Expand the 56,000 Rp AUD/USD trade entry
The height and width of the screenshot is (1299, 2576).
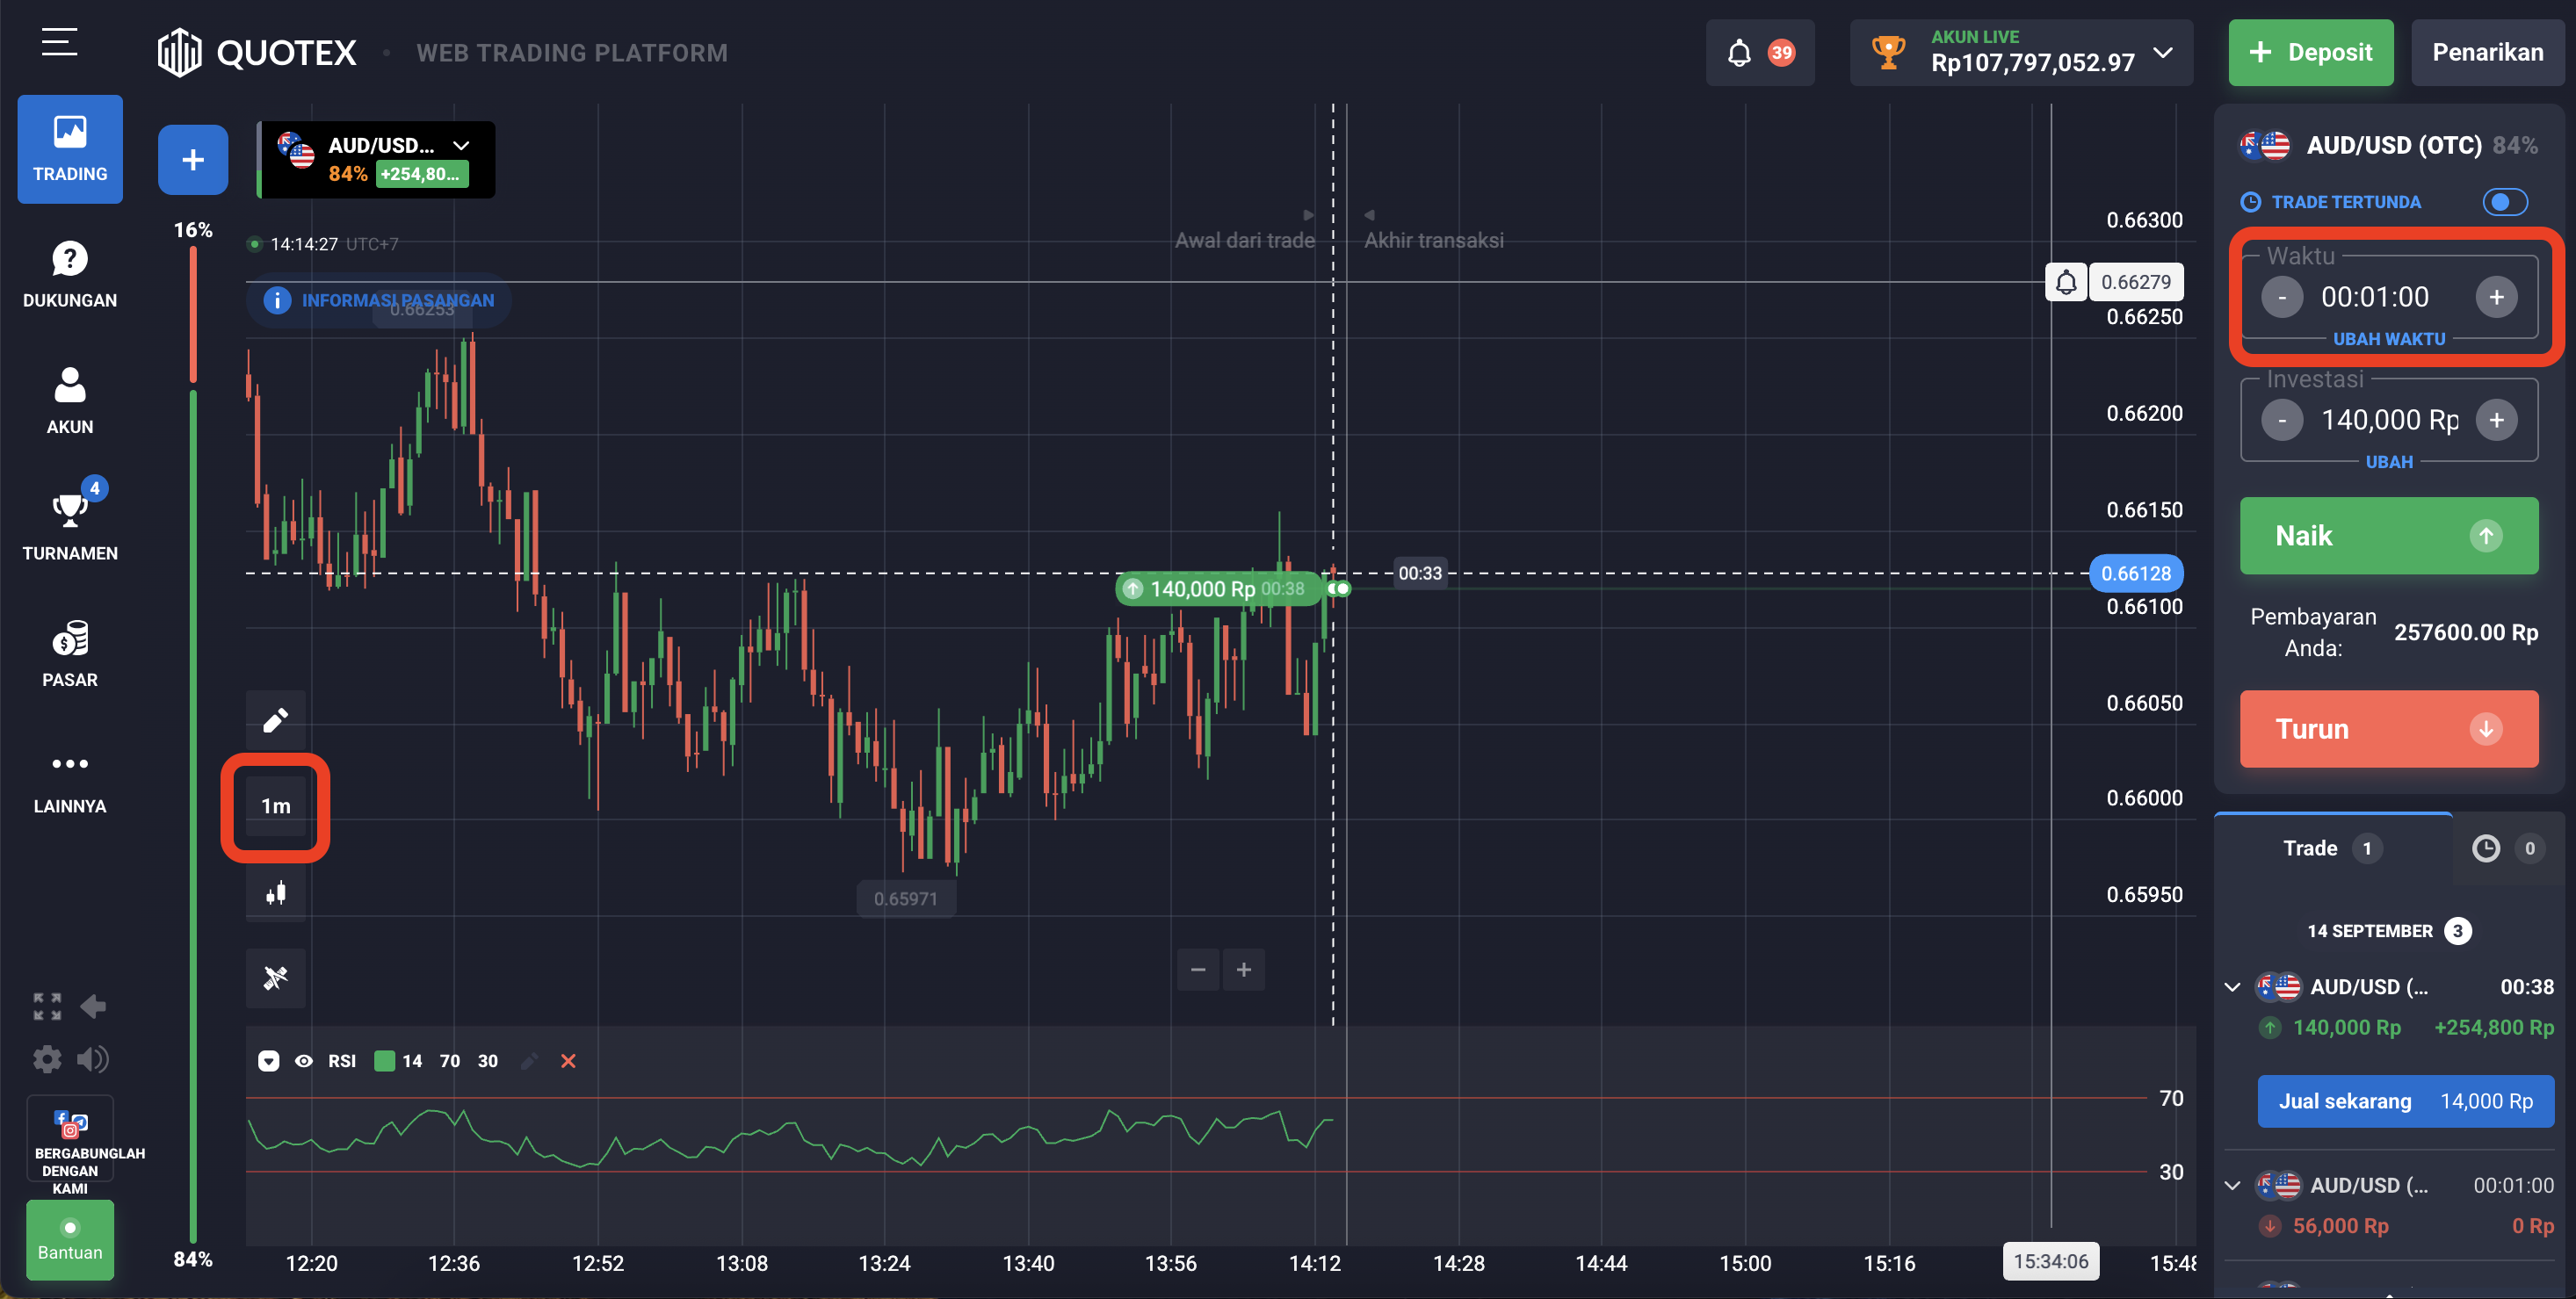click(x=2232, y=1185)
